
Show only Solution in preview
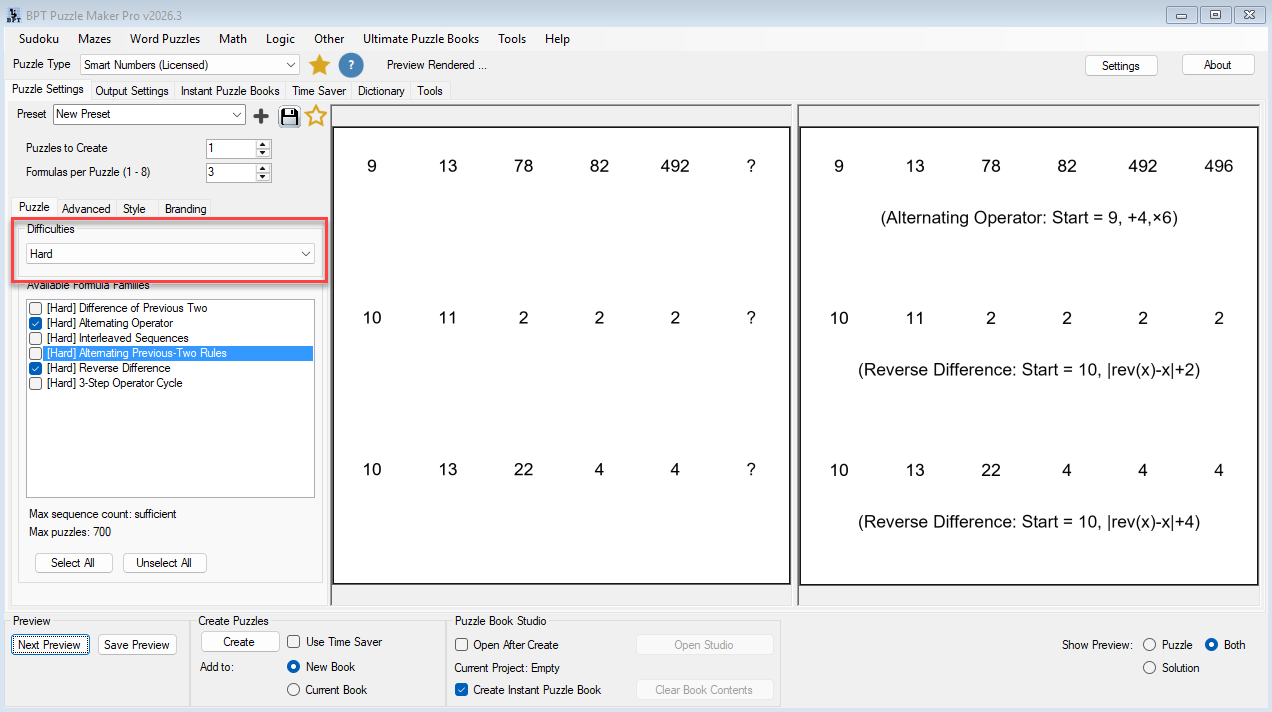click(x=1149, y=668)
